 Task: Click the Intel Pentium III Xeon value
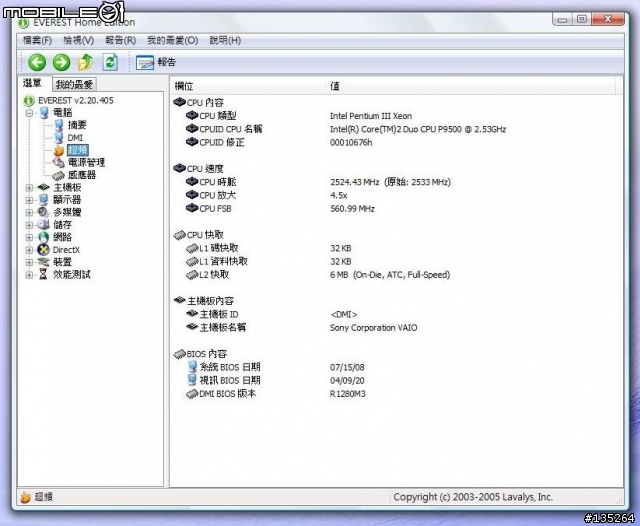[371, 116]
